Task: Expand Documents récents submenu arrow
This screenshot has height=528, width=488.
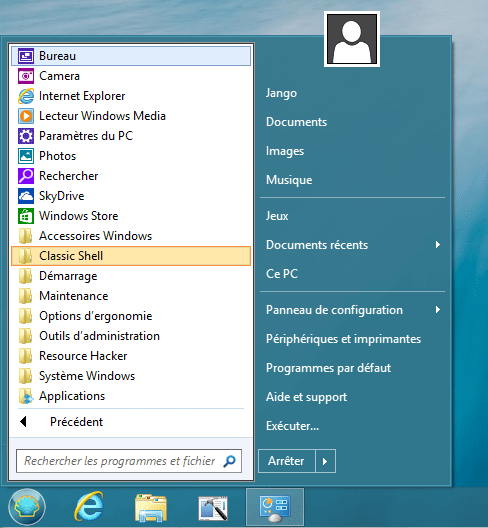Action: point(437,244)
